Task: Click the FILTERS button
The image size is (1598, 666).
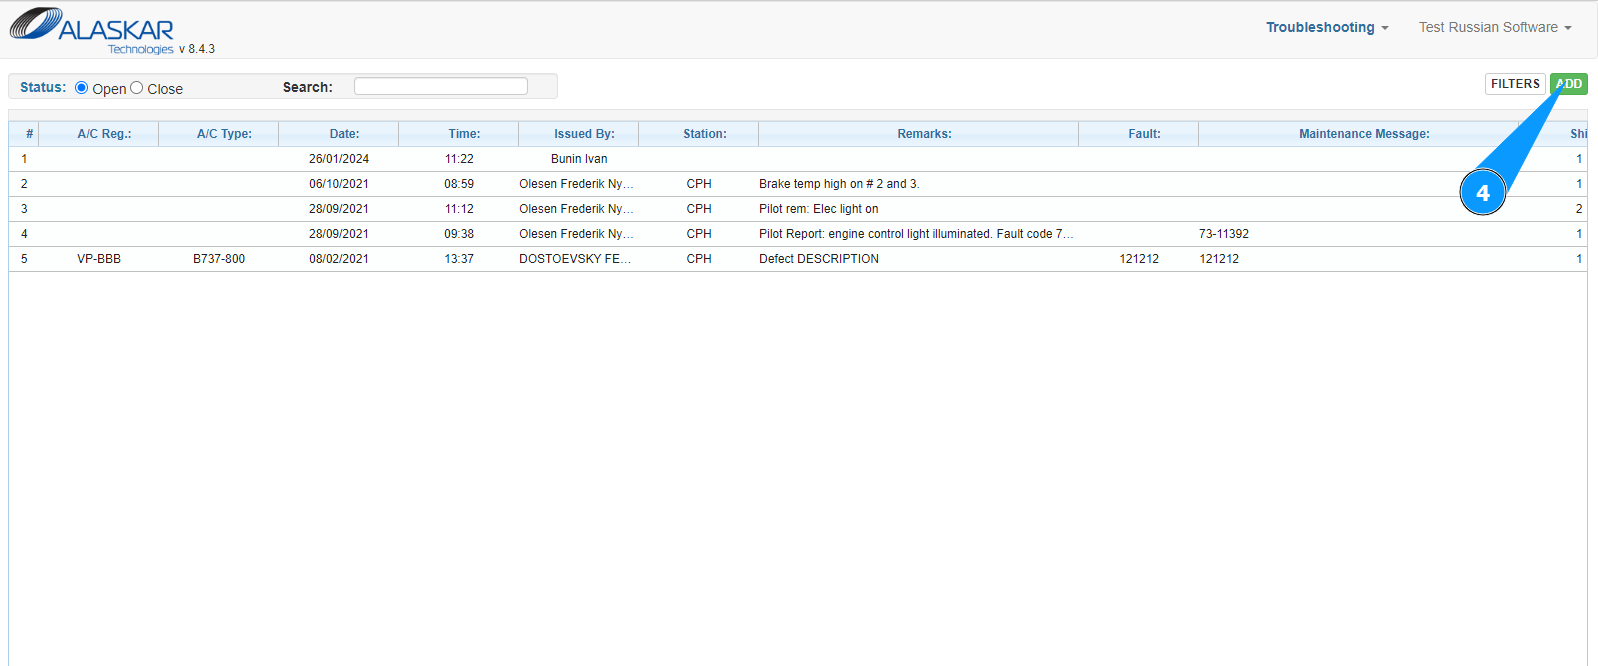Action: [x=1515, y=84]
